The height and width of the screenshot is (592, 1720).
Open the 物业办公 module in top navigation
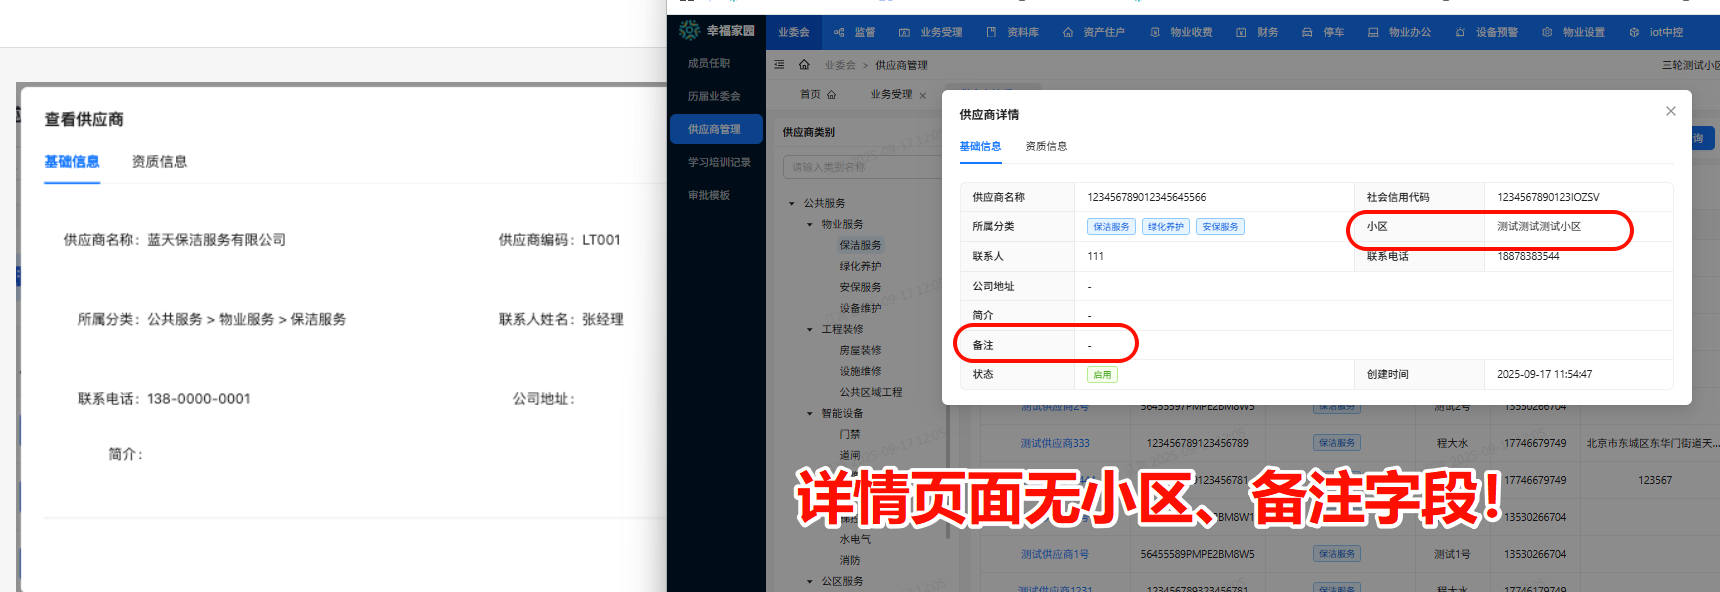pos(1399,32)
